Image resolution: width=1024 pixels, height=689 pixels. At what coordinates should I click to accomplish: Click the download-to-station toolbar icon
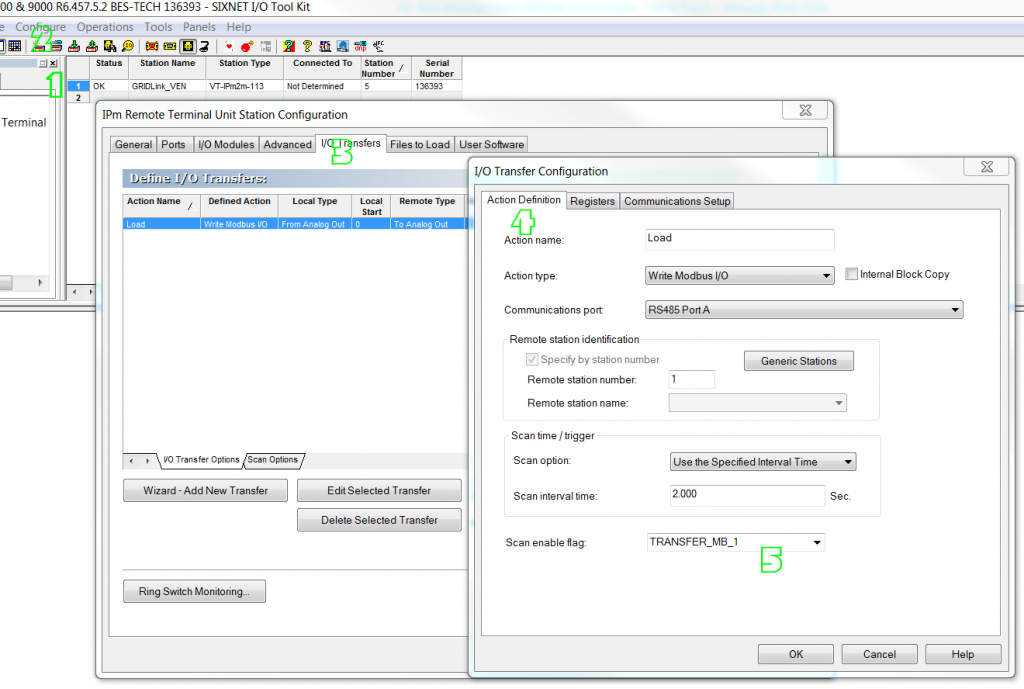click(x=74, y=46)
